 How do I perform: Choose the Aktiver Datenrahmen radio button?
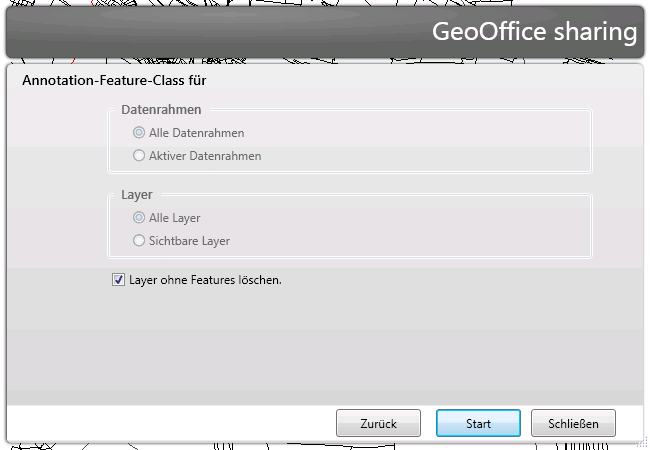[139, 156]
